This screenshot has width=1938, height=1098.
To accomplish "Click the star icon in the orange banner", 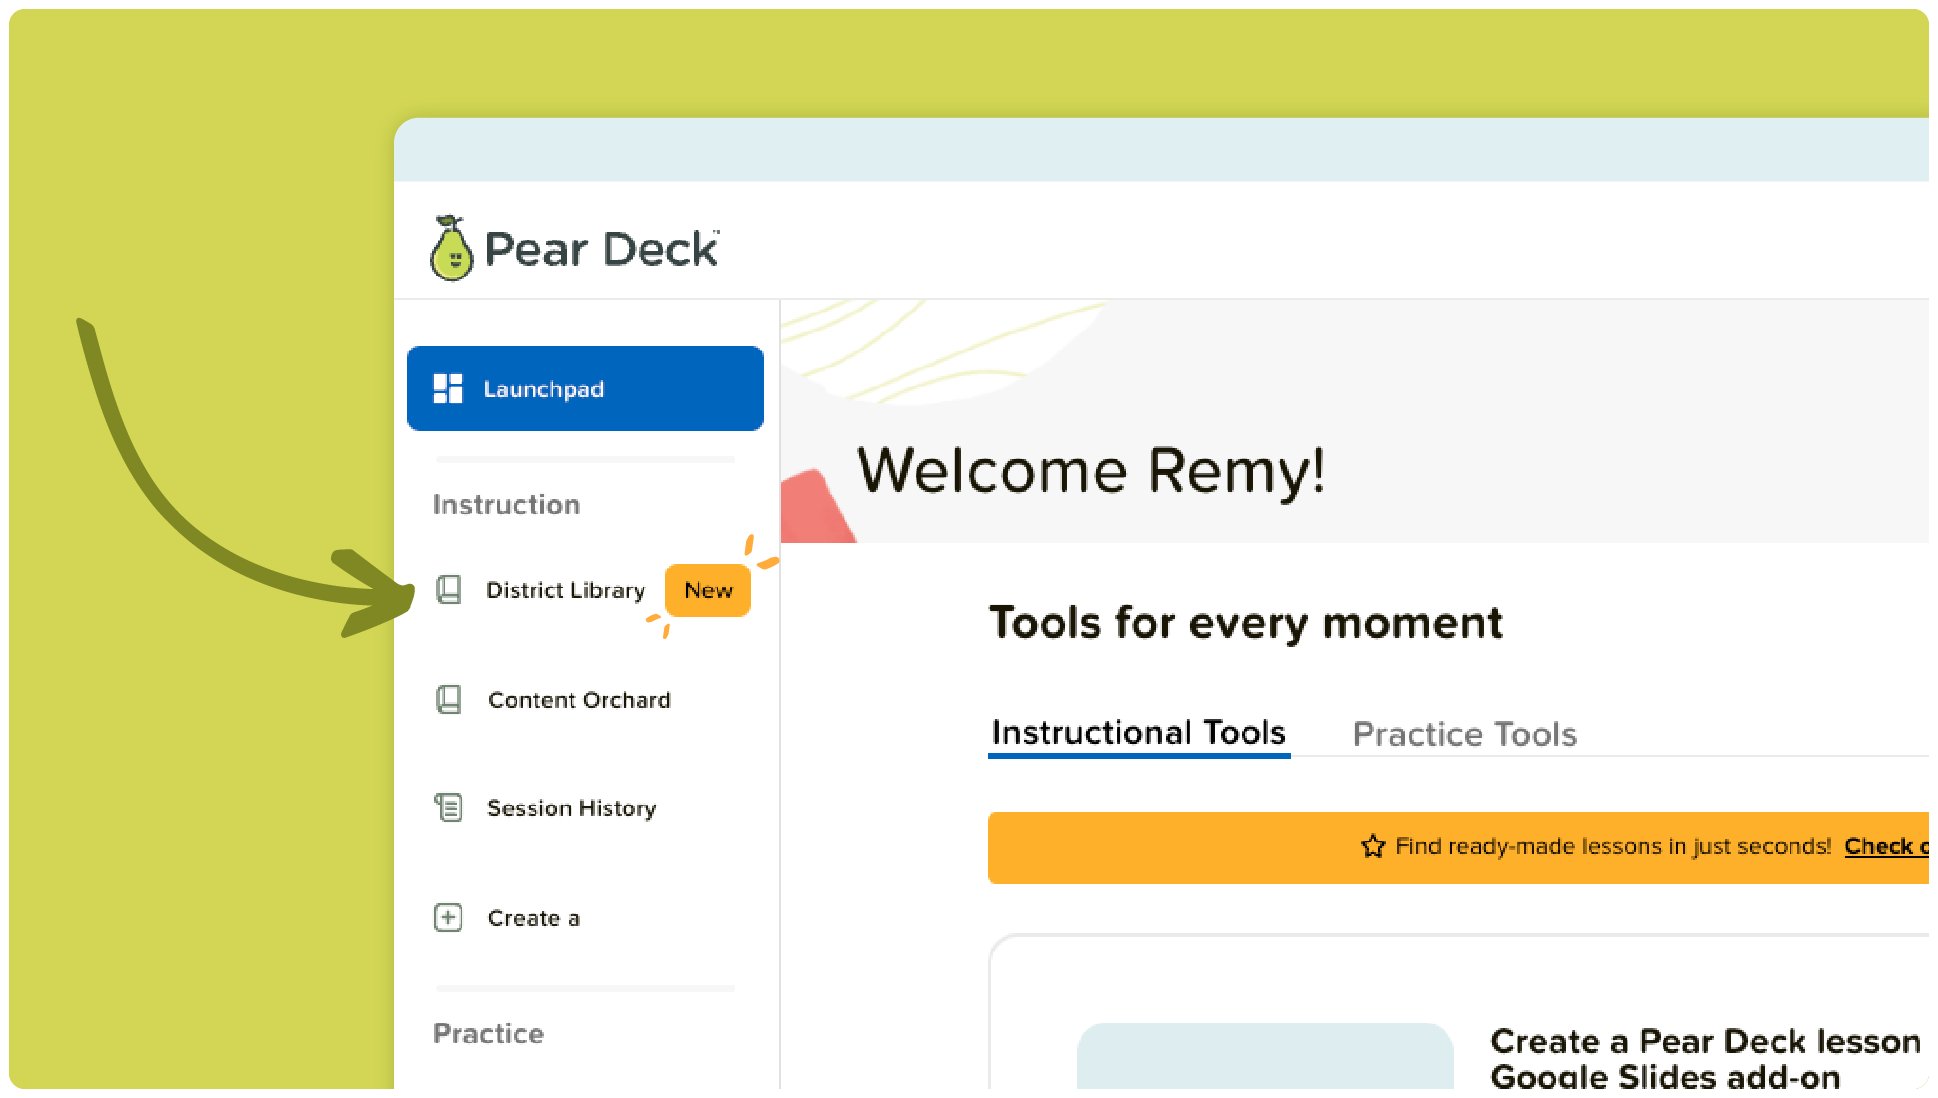I will pos(1371,845).
